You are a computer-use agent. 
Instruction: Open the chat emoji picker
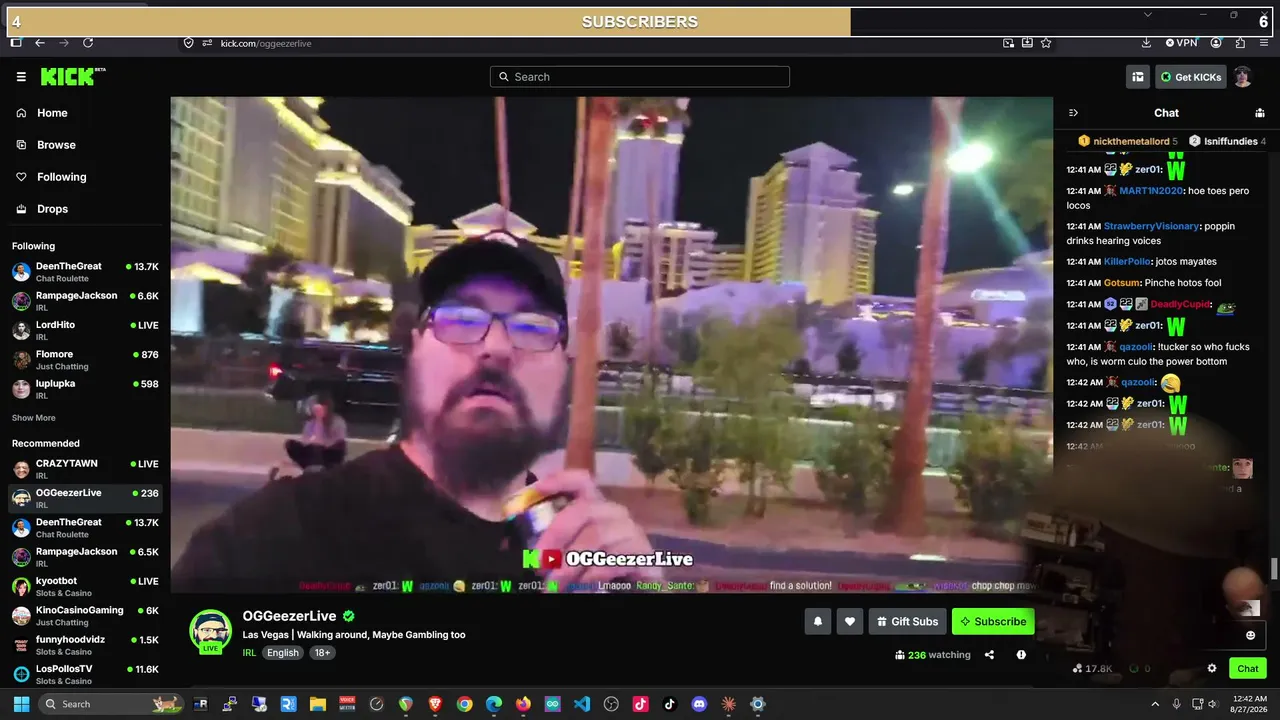click(1250, 635)
